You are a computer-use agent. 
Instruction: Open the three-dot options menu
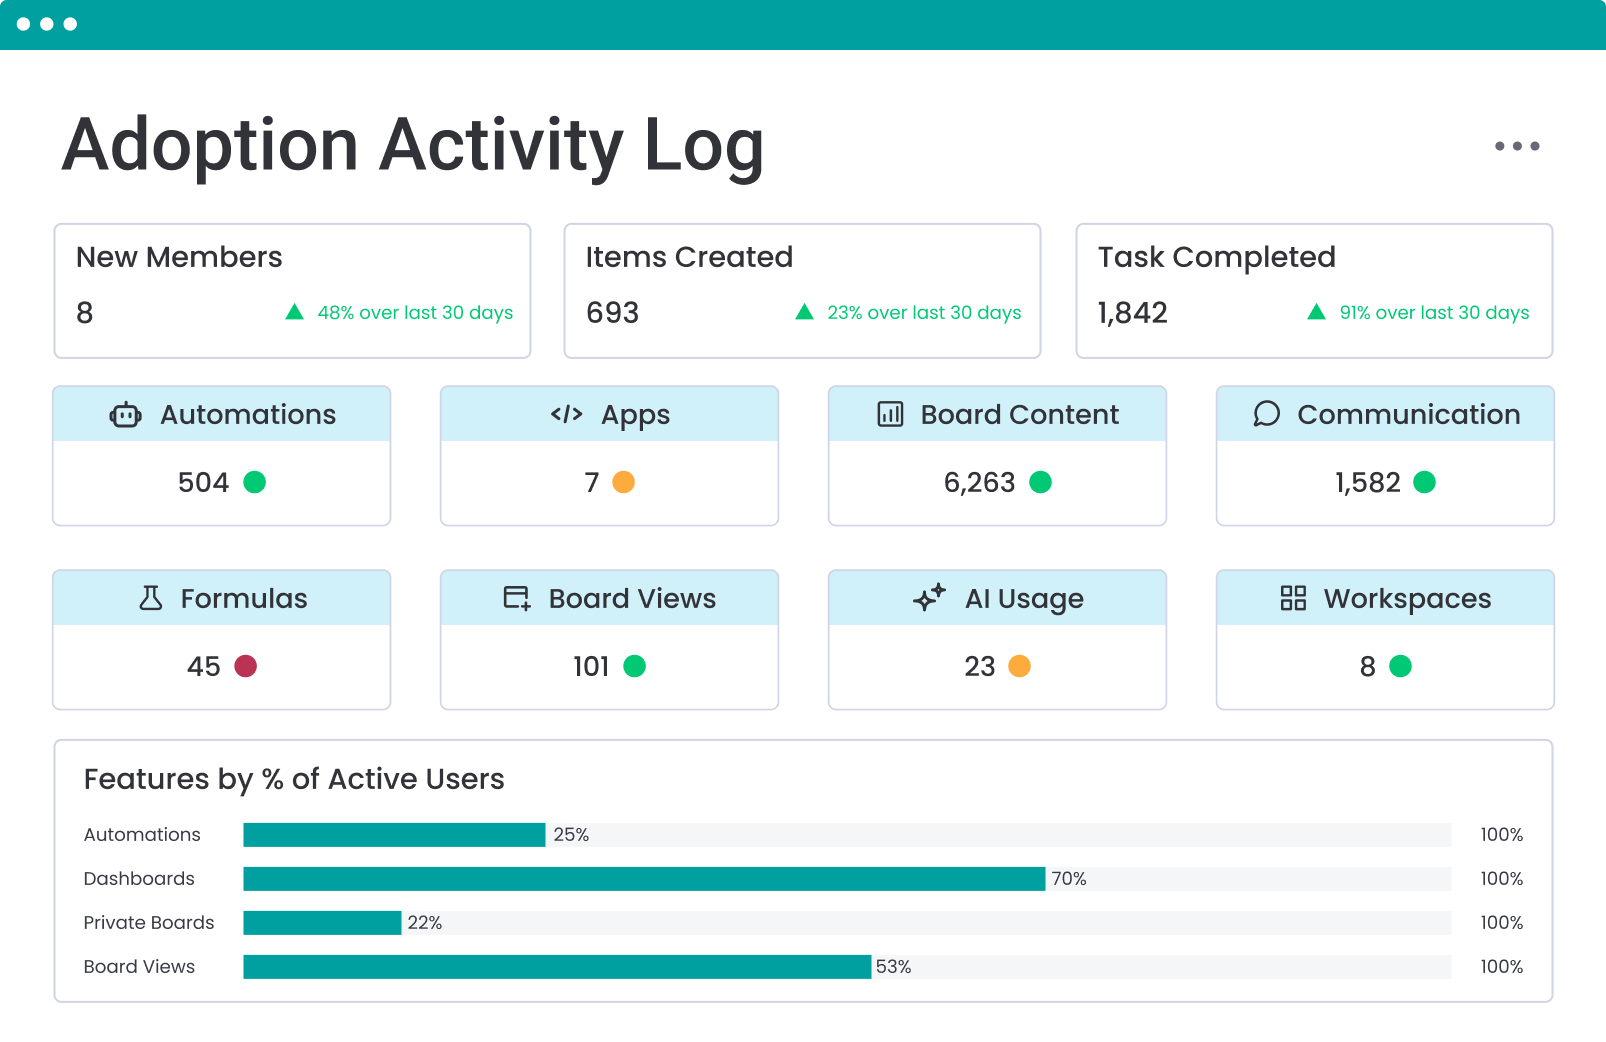pos(1516,146)
